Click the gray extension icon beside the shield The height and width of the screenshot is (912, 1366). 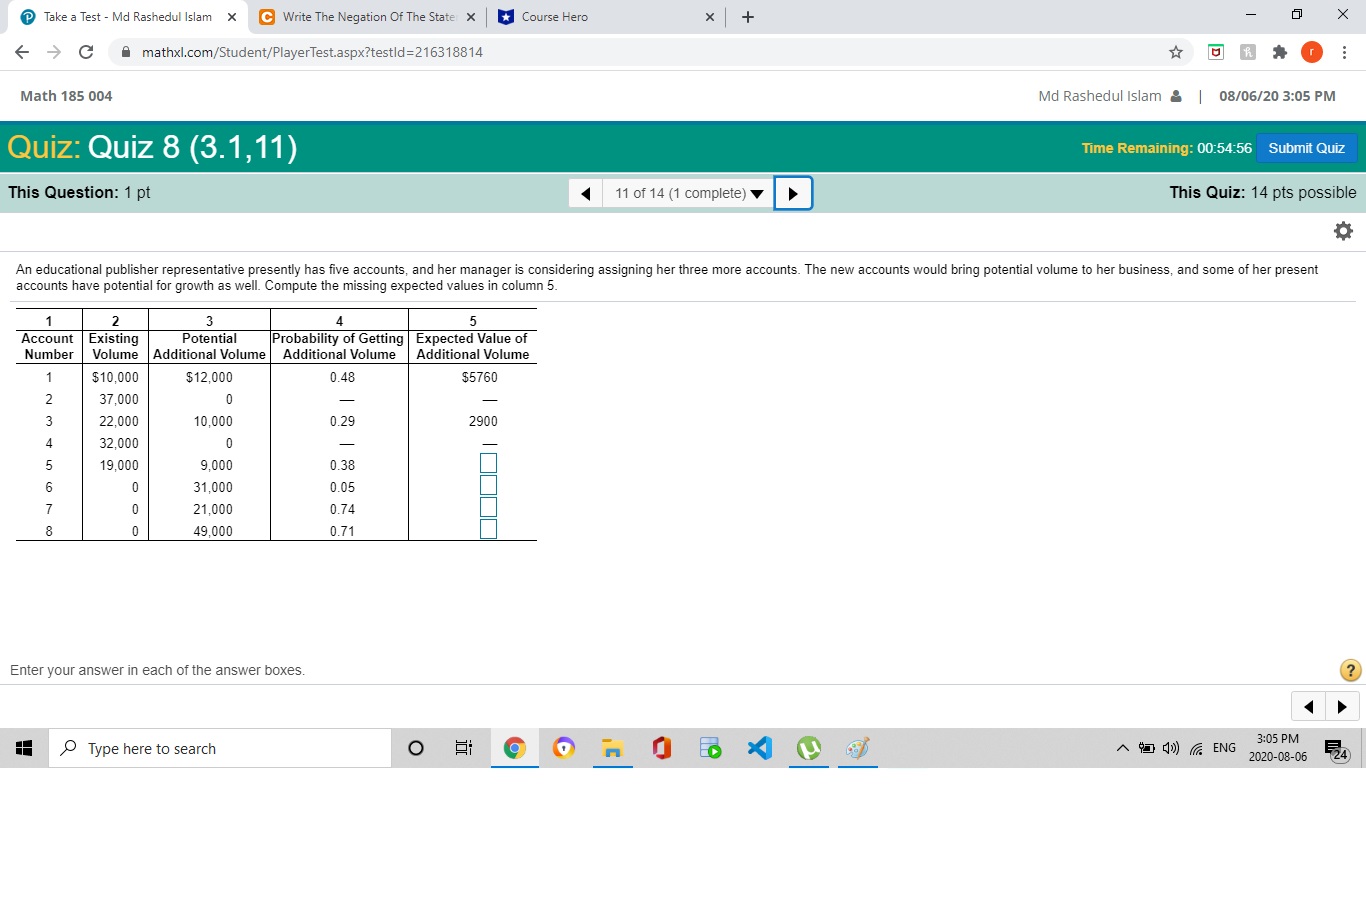pos(1248,52)
